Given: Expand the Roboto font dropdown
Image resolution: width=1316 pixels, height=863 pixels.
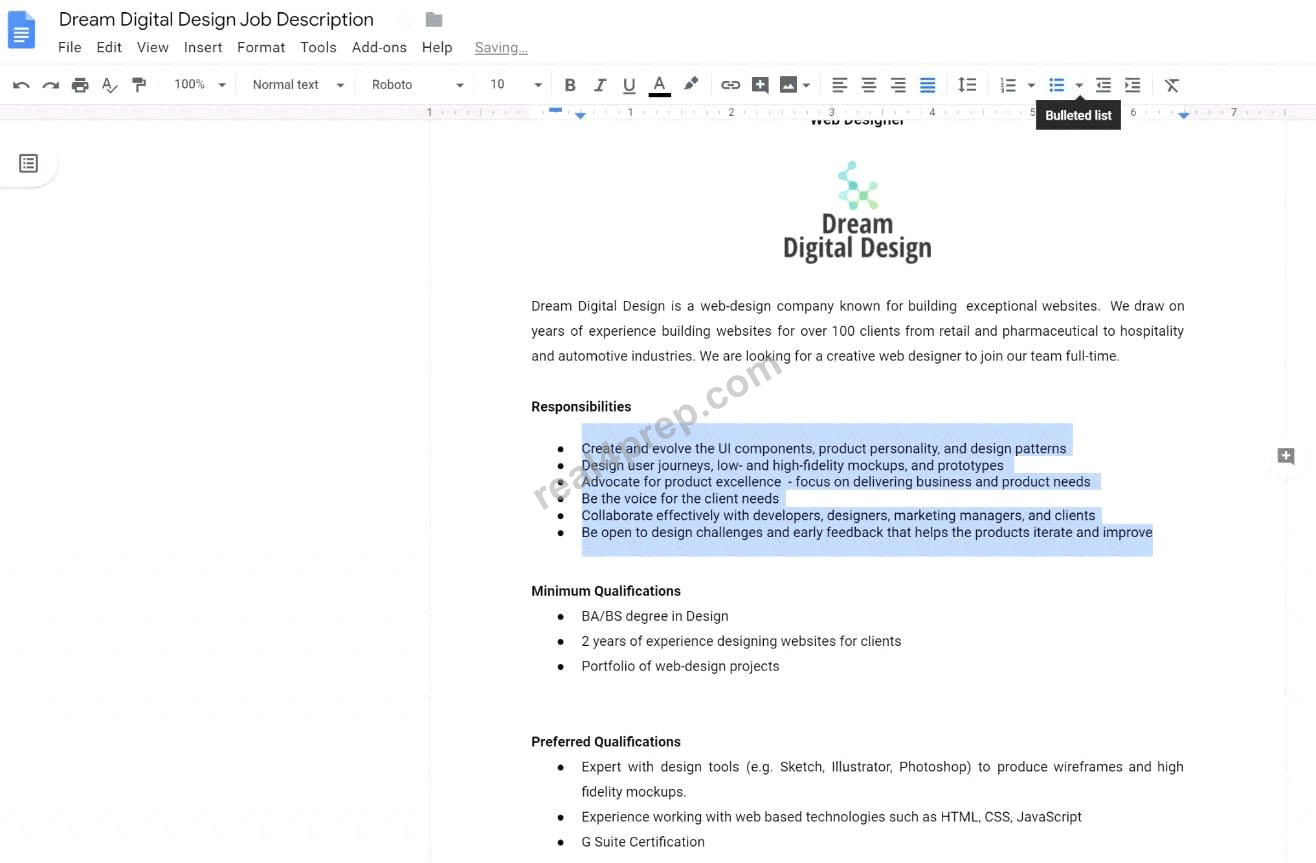Looking at the screenshot, I should (x=417, y=85).
